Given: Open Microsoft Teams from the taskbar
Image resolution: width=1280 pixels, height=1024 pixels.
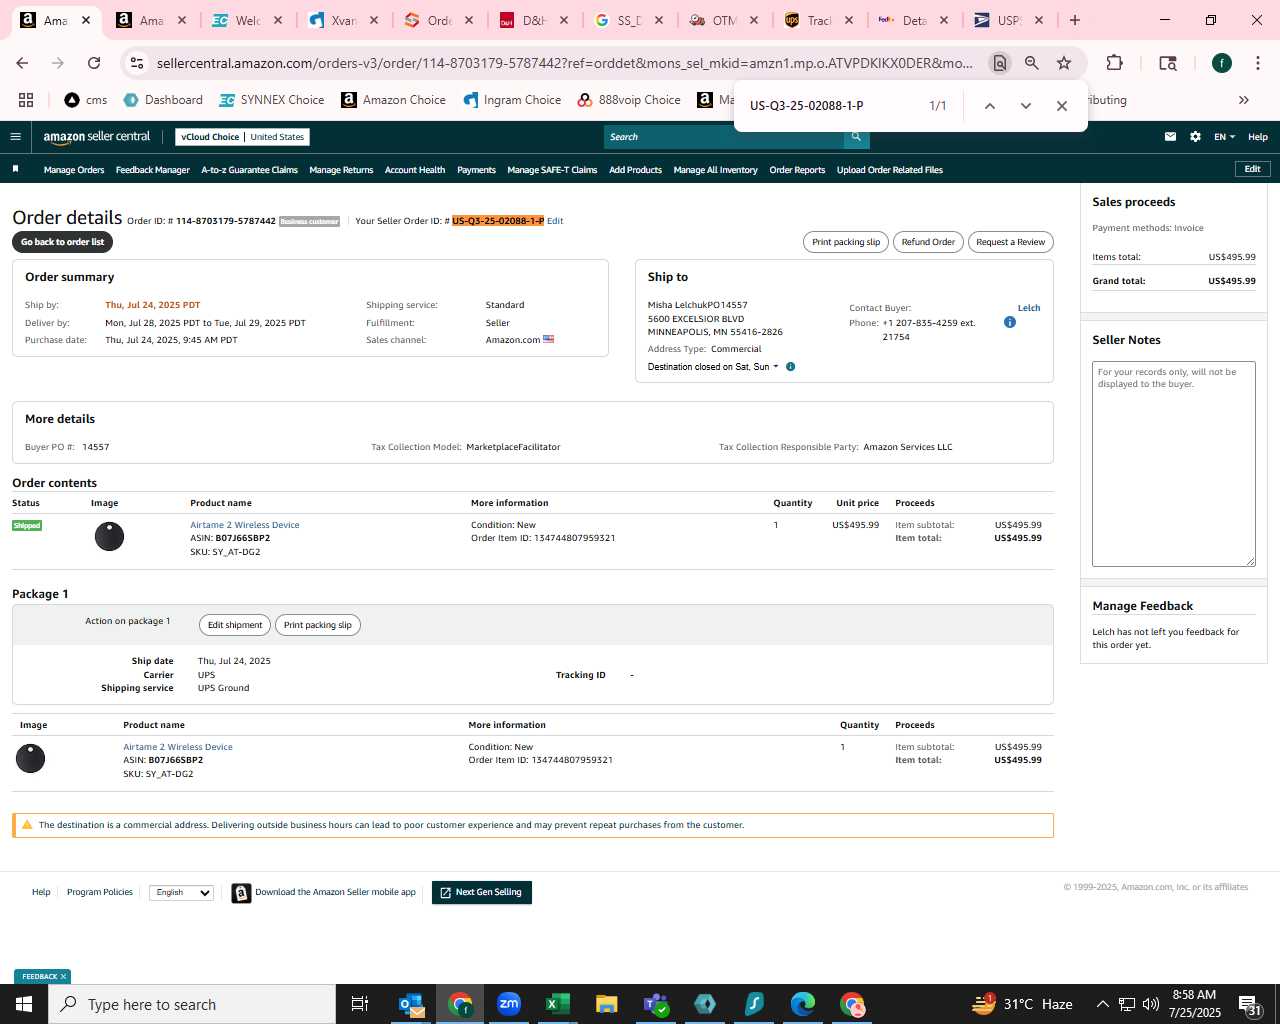Looking at the screenshot, I should (656, 1004).
